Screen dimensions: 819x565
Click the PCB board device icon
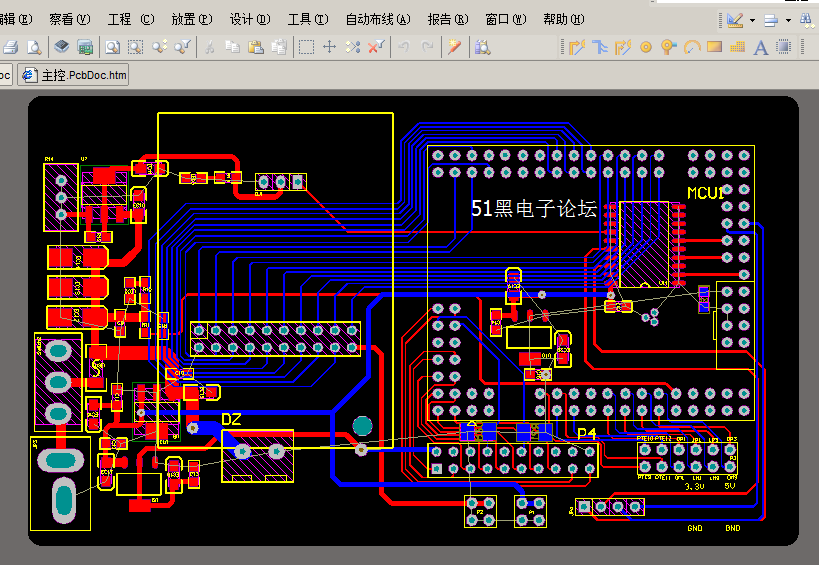click(x=85, y=48)
